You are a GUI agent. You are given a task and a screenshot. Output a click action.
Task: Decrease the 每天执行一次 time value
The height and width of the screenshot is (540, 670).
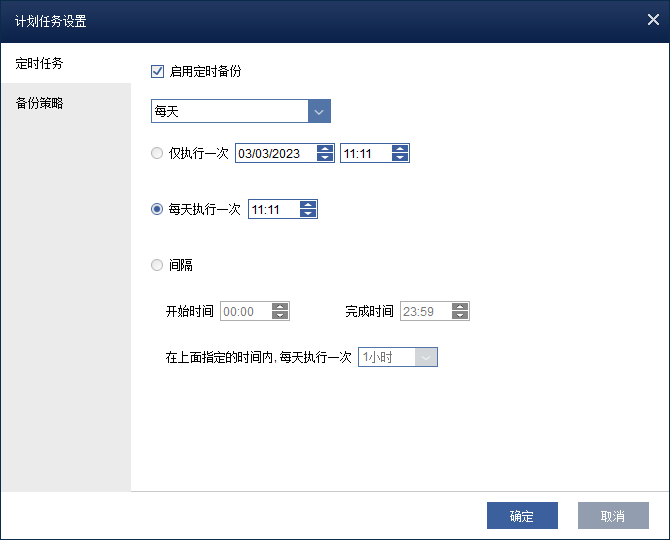(308, 214)
